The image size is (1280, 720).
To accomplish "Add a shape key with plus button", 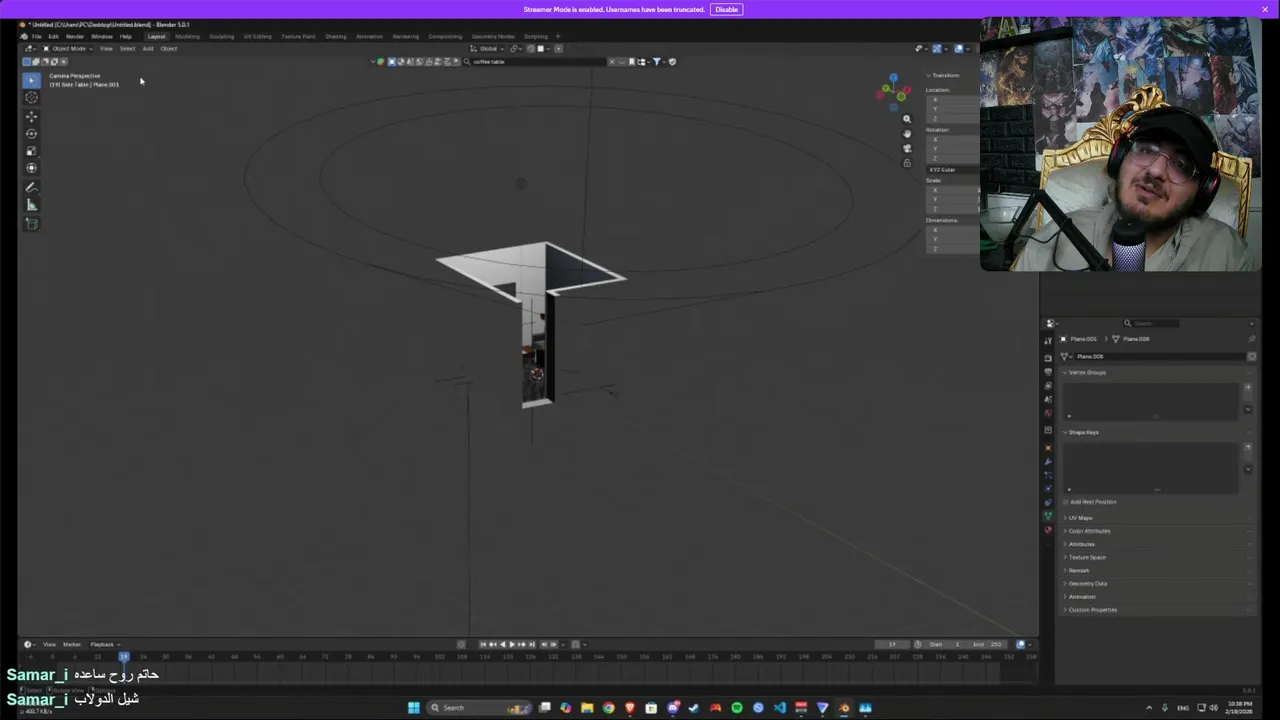I will (1247, 447).
